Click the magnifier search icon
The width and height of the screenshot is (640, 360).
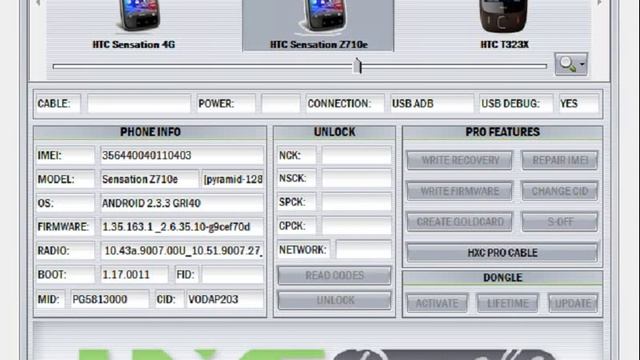[567, 64]
